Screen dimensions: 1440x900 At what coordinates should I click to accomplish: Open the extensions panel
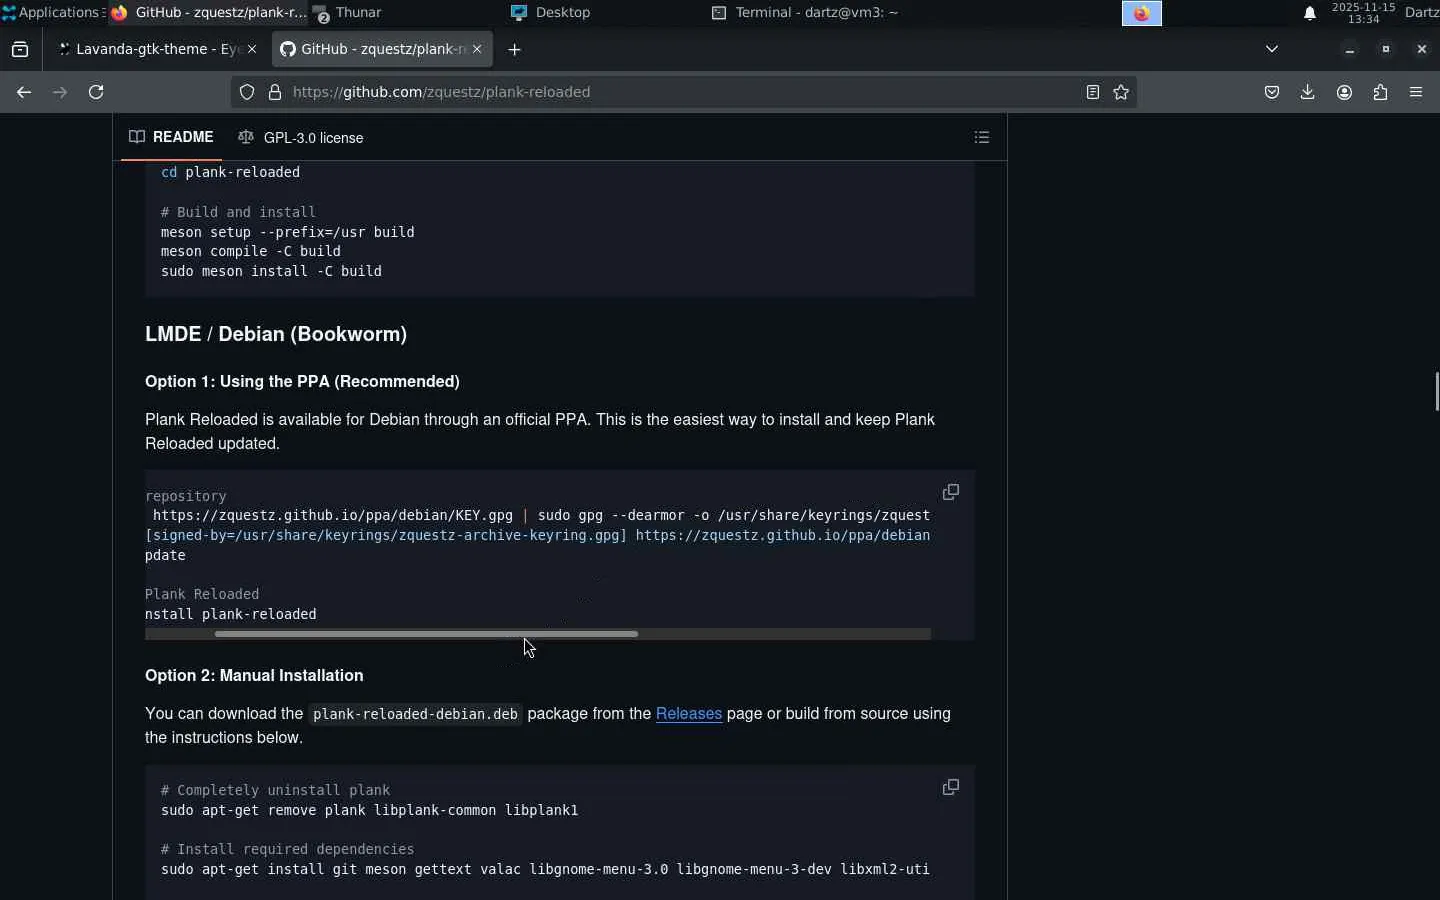pos(1380,92)
